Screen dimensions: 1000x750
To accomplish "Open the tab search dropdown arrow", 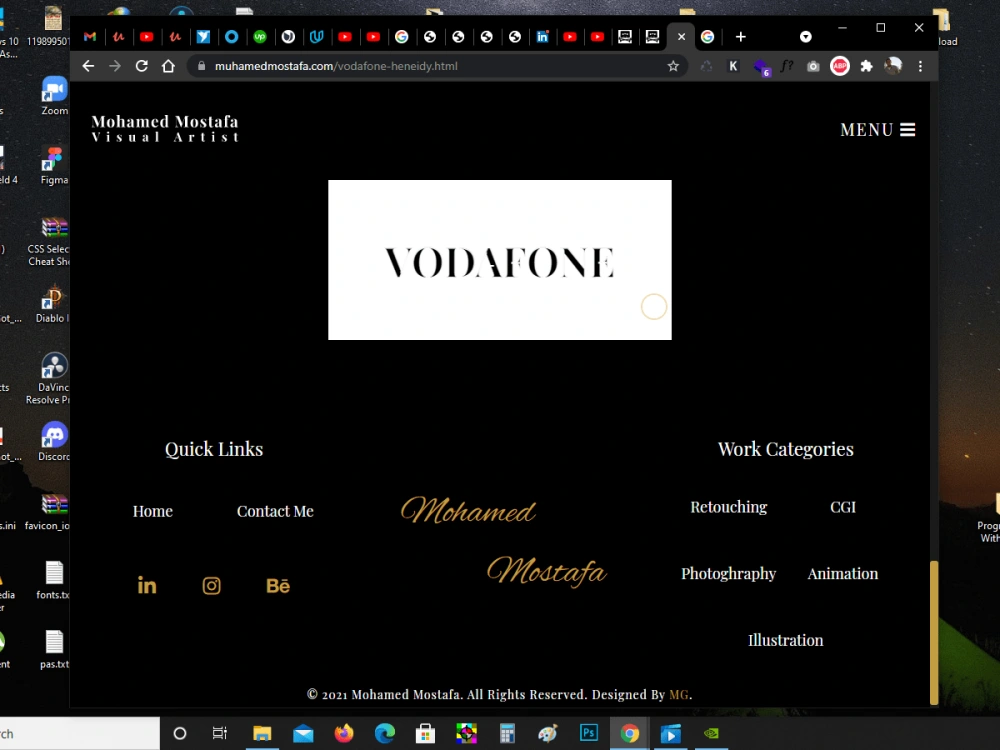I will click(x=805, y=37).
